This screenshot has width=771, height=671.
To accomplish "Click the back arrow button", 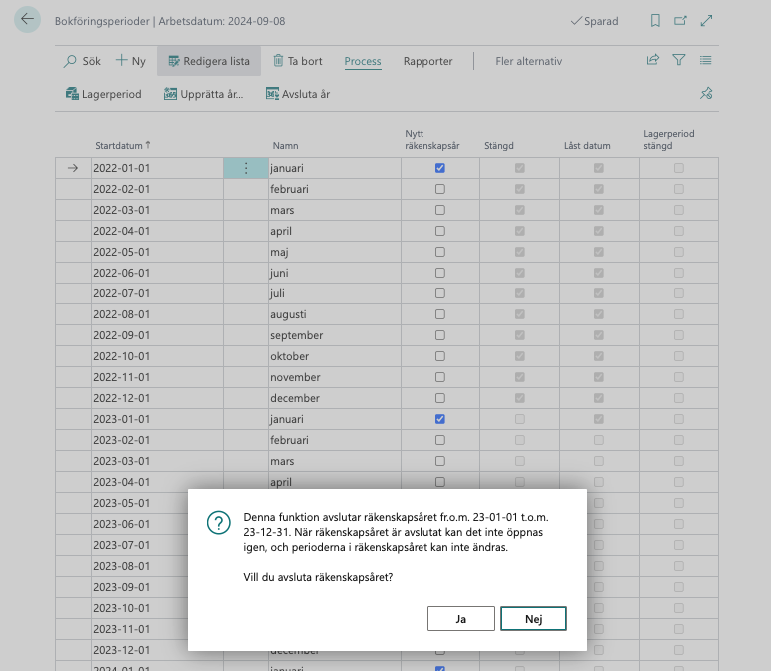I will (x=27, y=20).
